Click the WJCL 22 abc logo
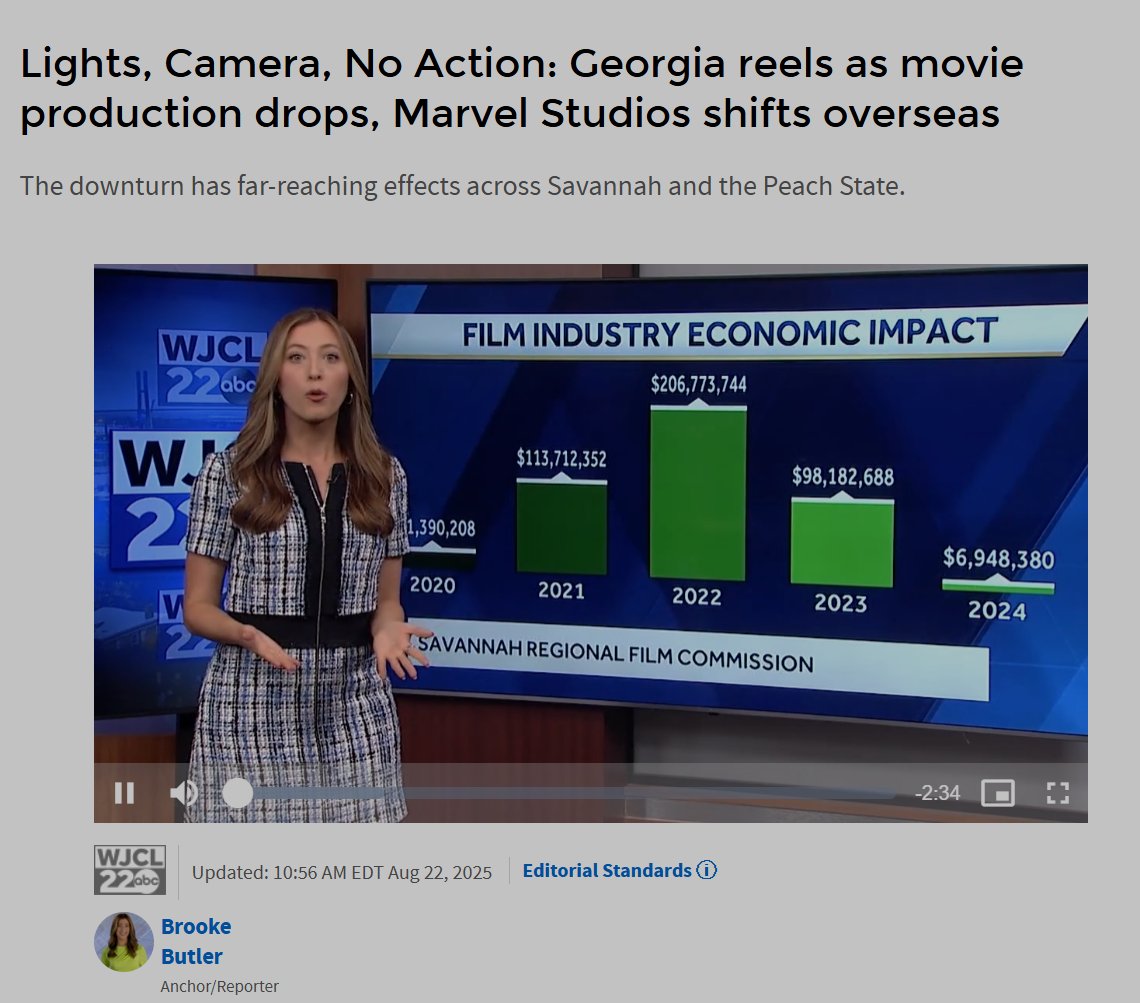The image size is (1140, 1003). point(129,869)
